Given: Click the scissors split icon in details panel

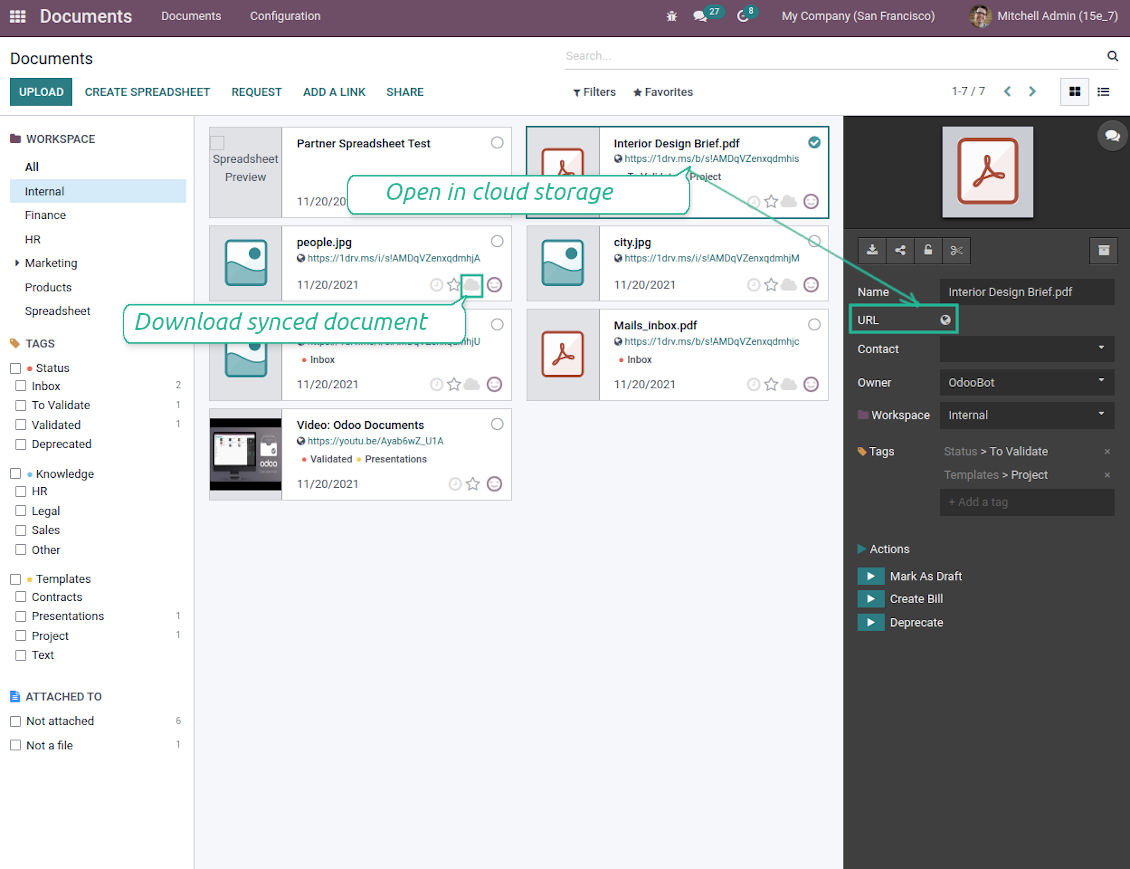Looking at the screenshot, I should (x=956, y=250).
